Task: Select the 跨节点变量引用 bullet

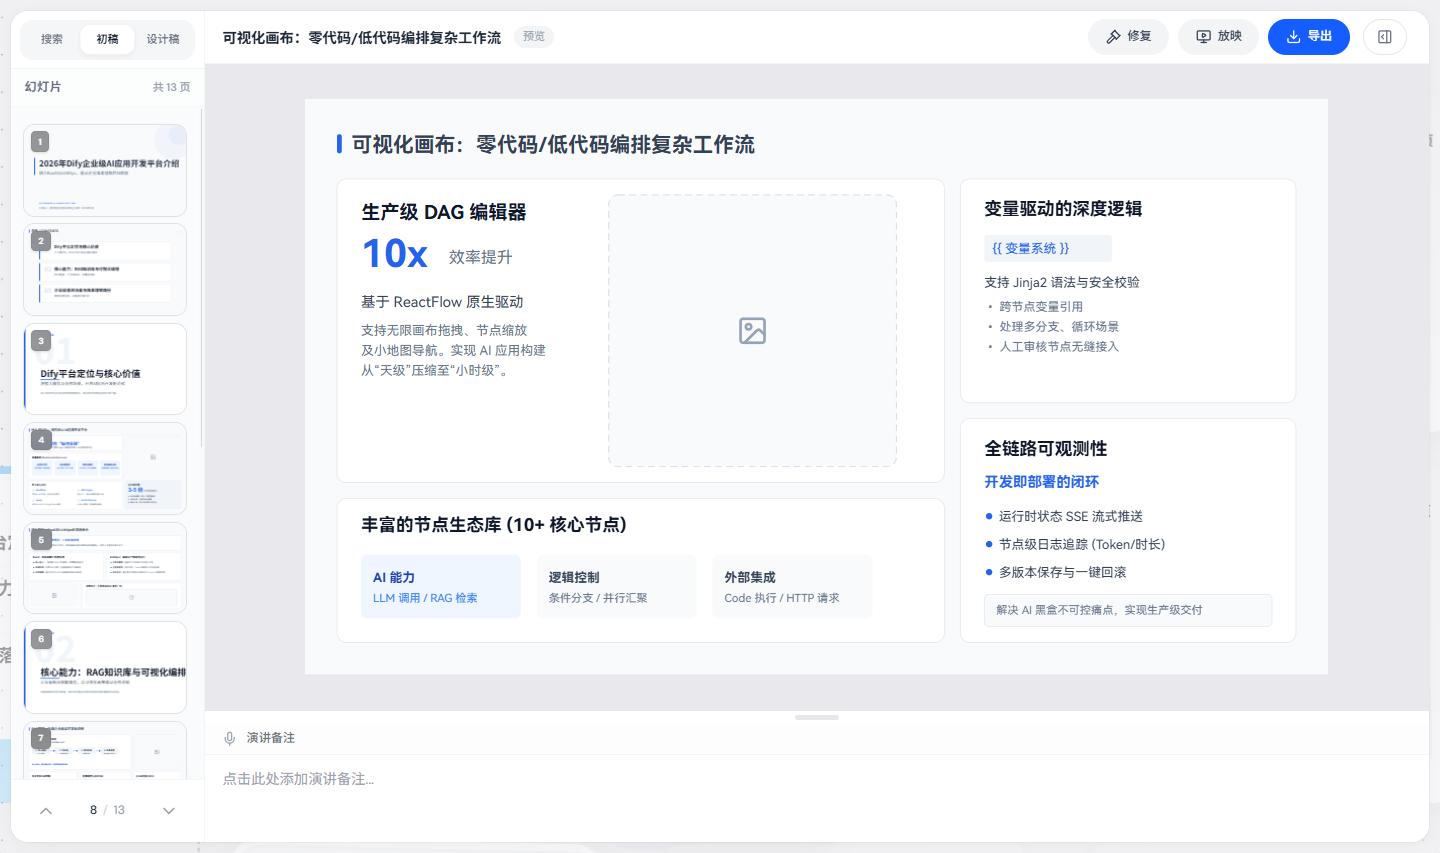Action: pos(1041,307)
